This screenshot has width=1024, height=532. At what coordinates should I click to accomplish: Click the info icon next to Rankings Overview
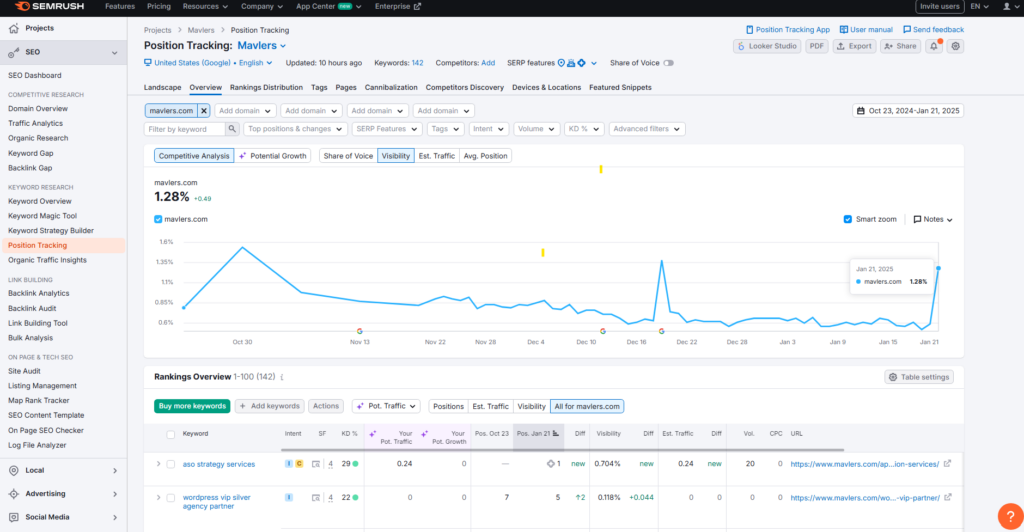[282, 377]
